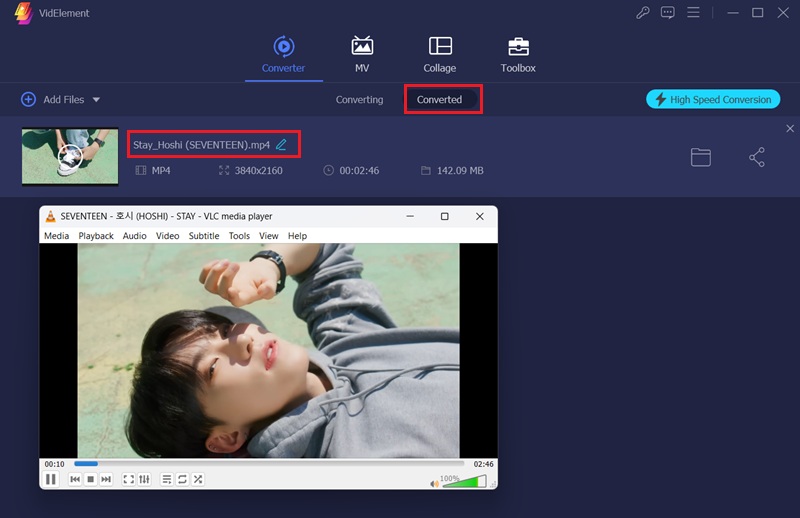Pause playback in VLC
The width and height of the screenshot is (800, 518).
pyautogui.click(x=51, y=479)
